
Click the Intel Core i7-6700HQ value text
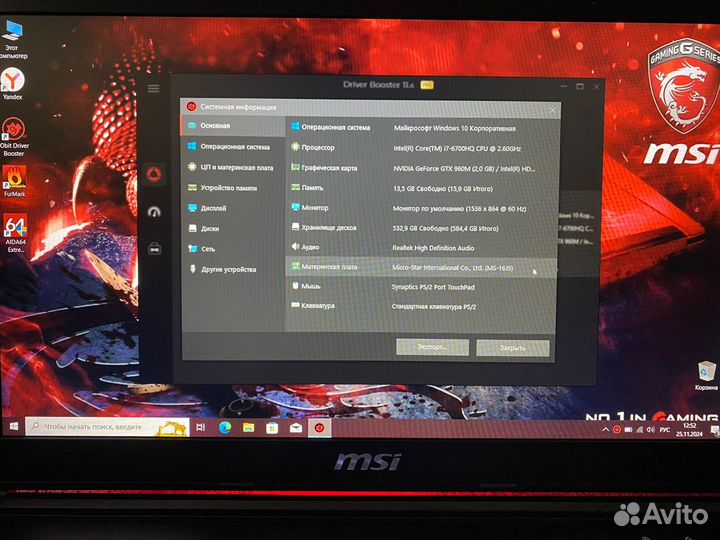coord(457,149)
